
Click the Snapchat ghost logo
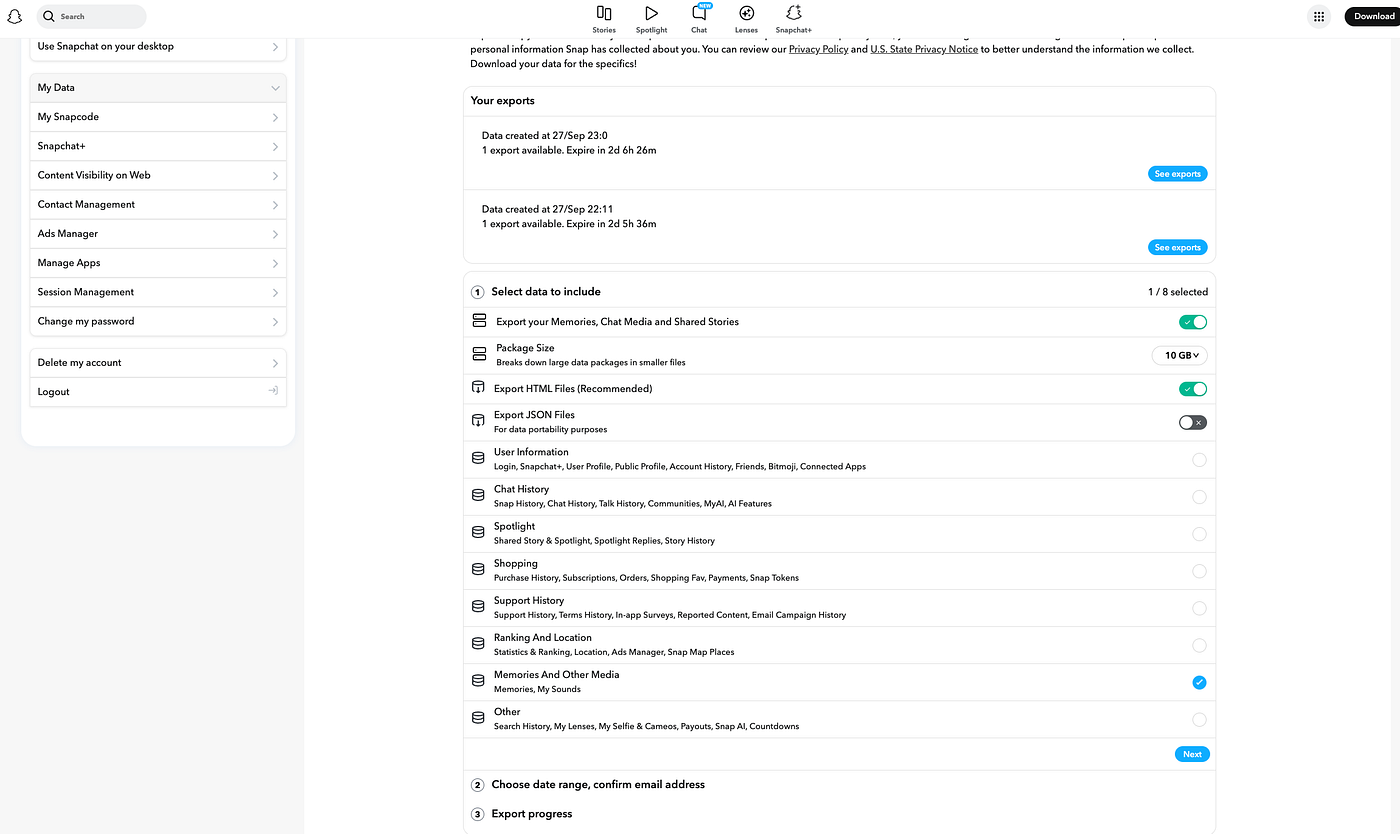point(15,16)
